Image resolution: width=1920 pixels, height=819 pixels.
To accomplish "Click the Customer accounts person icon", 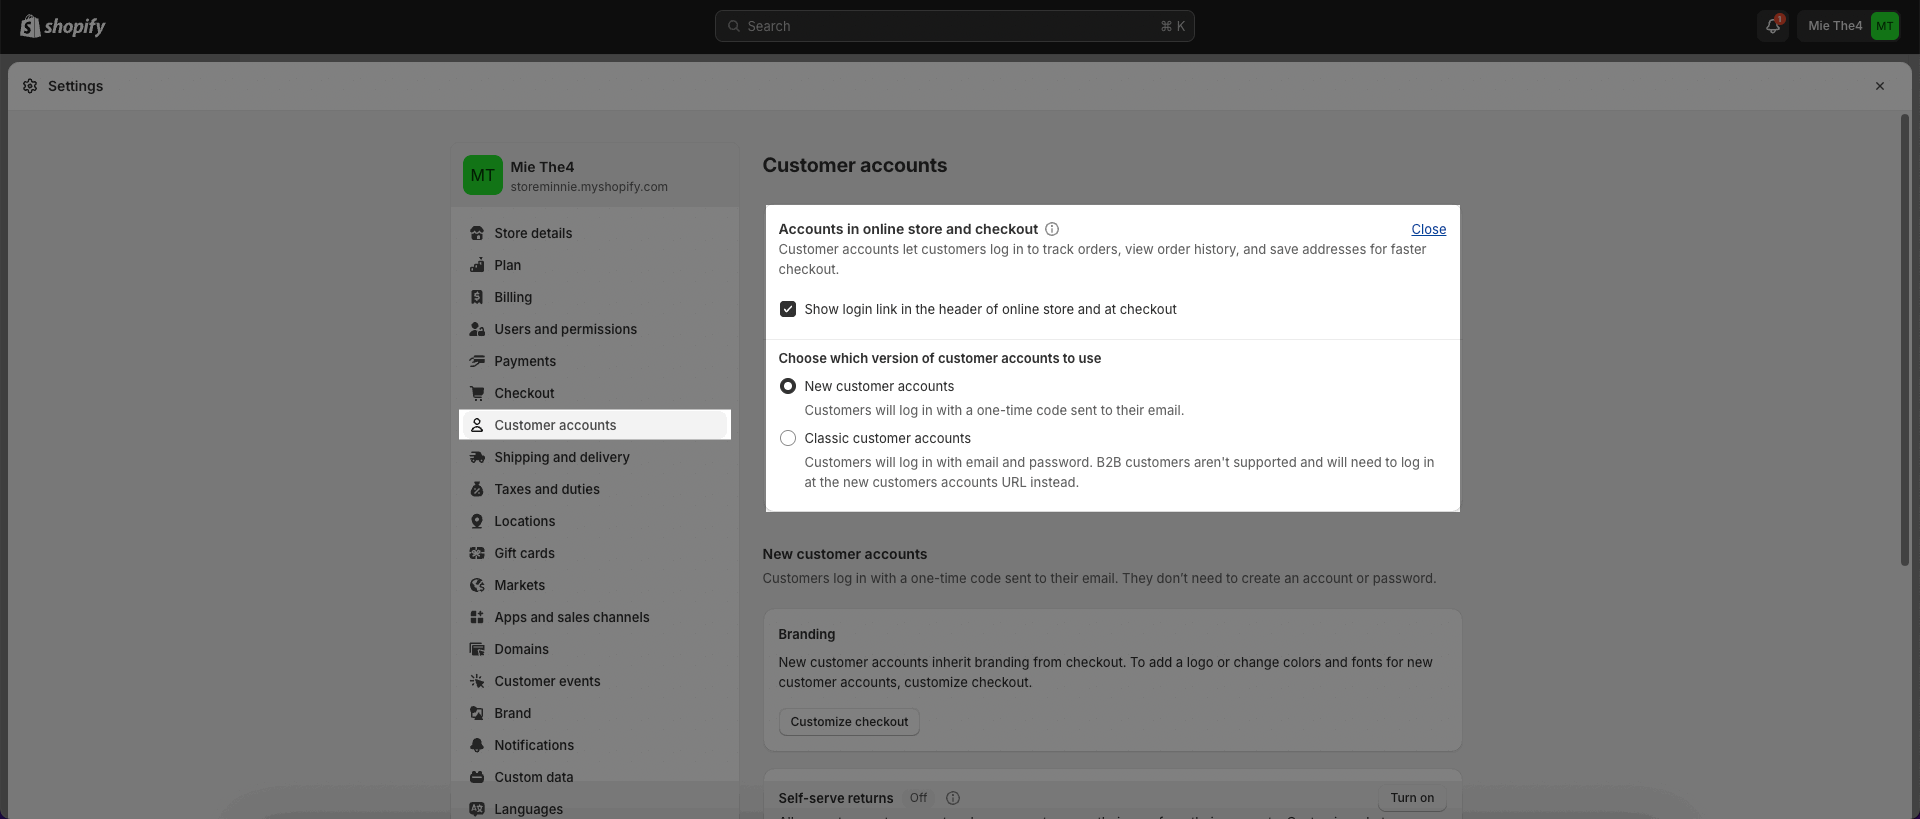I will (x=477, y=425).
